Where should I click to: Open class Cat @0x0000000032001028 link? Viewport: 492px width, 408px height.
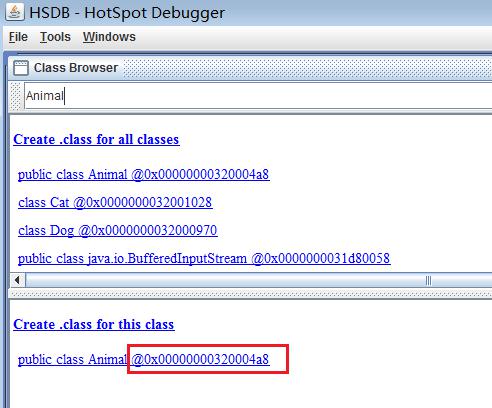coord(115,202)
